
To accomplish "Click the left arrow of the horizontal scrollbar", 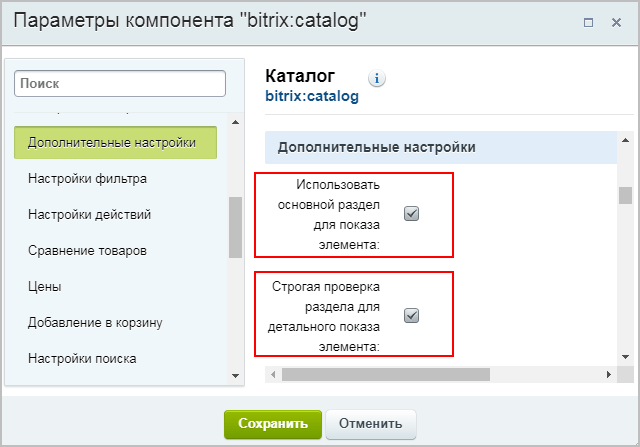I will pyautogui.click(x=273, y=374).
